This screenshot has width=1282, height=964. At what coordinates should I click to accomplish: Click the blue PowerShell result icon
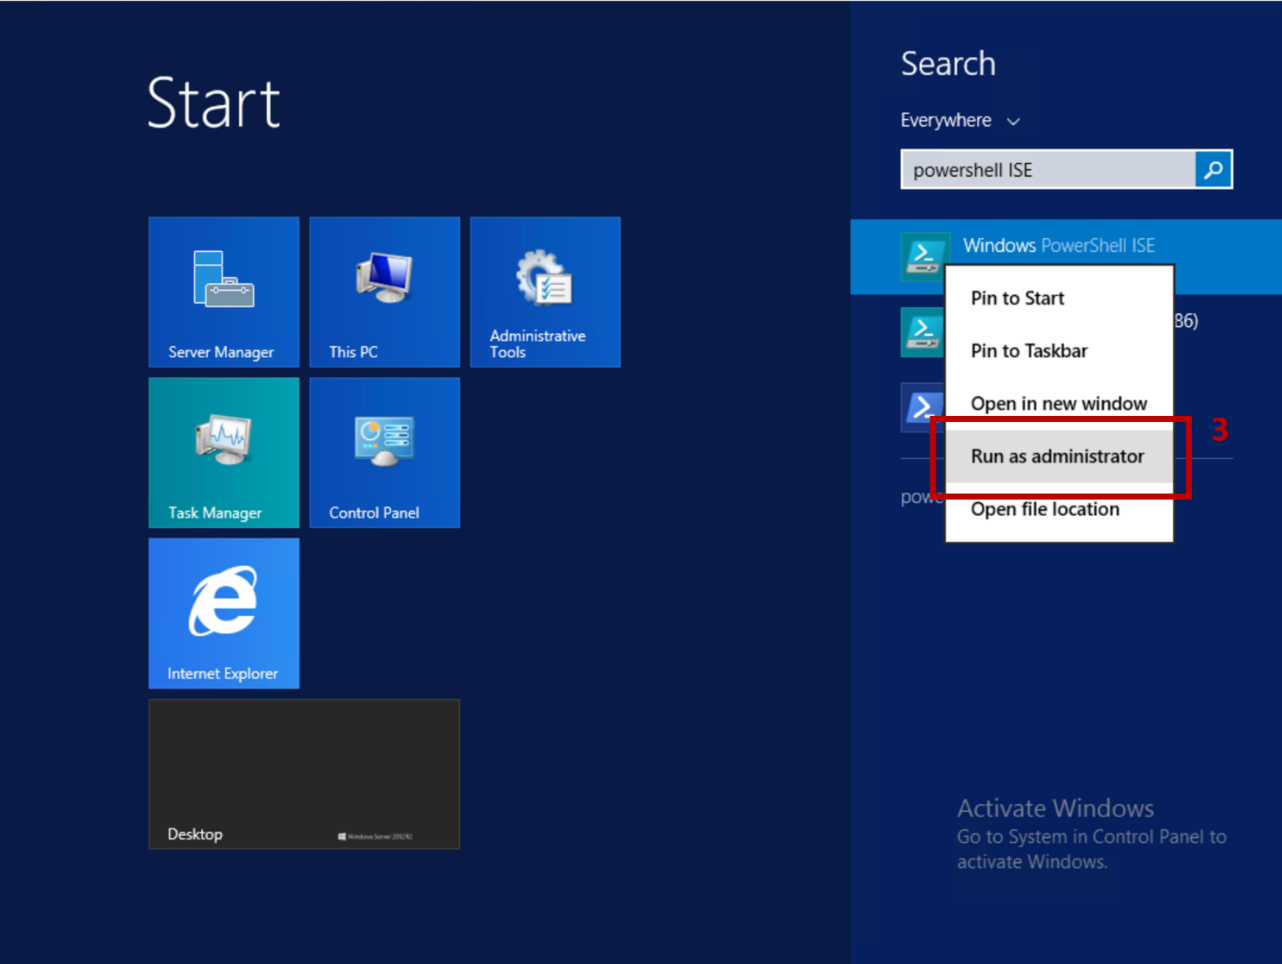[922, 407]
